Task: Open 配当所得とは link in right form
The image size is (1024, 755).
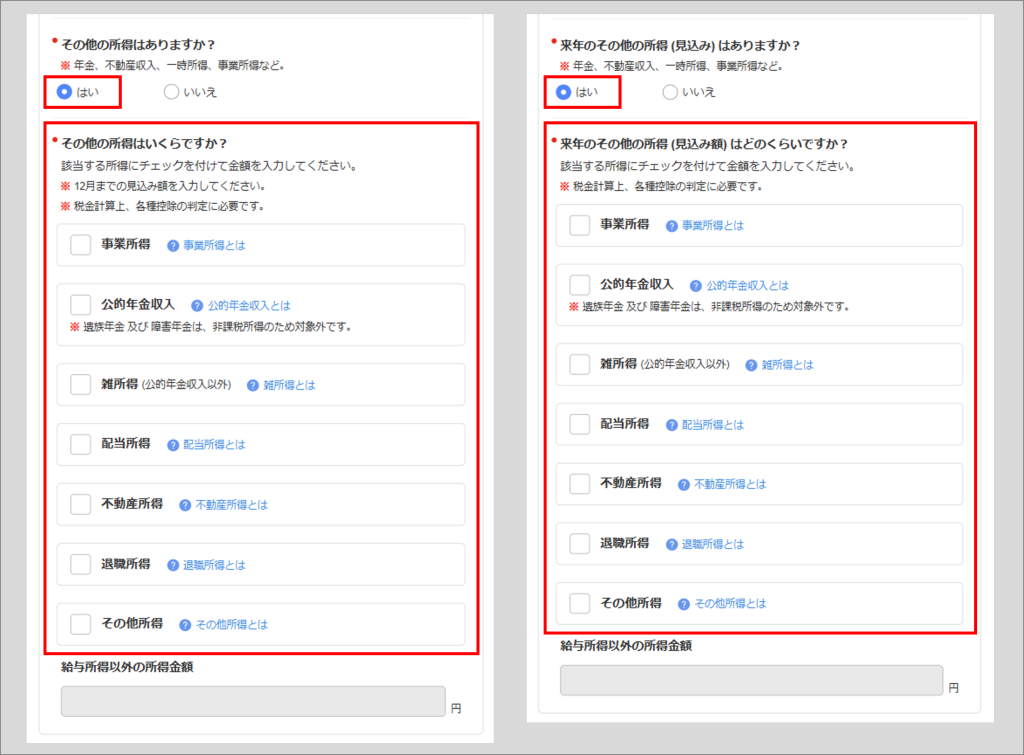Action: coord(713,425)
